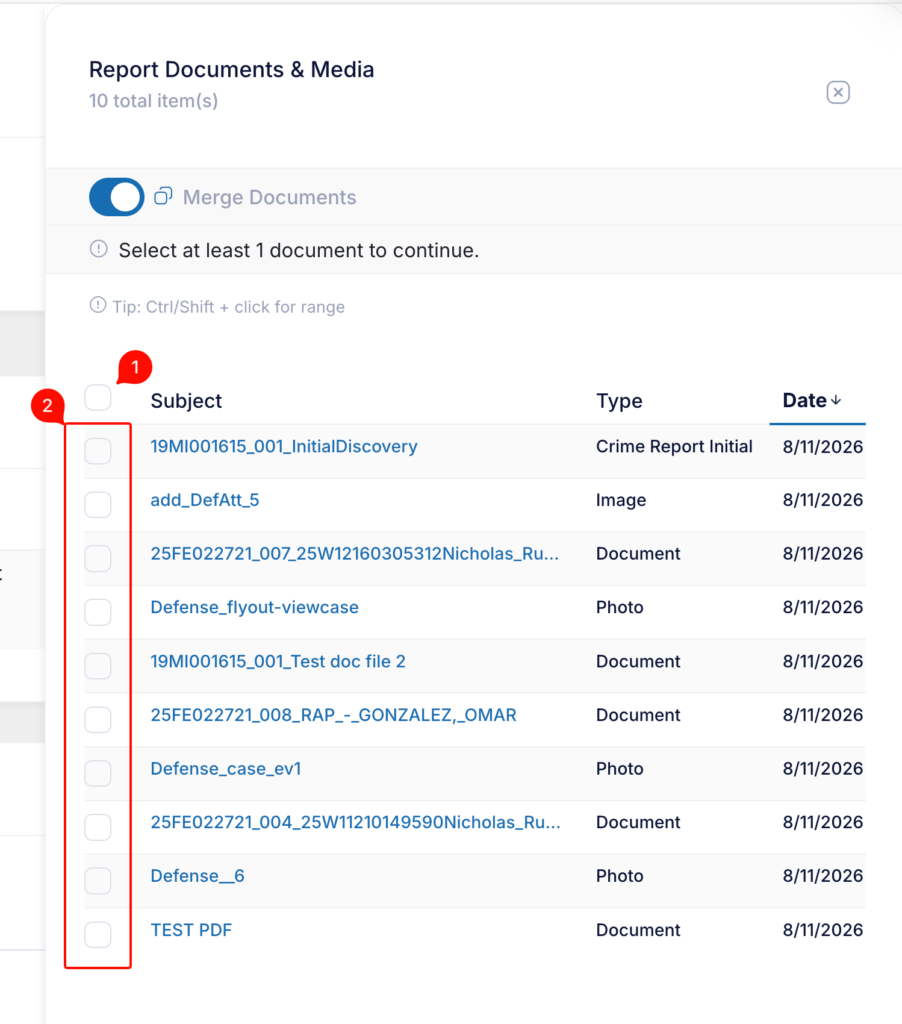This screenshot has height=1024, width=902.
Task: Click the Photo type cell for Defense__6
Action: point(620,876)
